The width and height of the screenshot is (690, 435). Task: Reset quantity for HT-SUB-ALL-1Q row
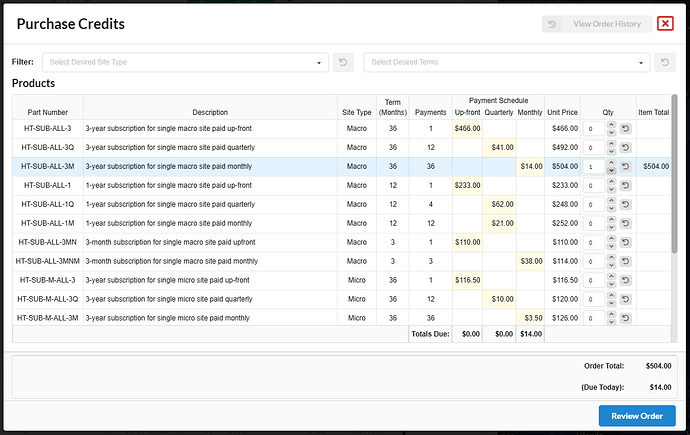pos(625,204)
